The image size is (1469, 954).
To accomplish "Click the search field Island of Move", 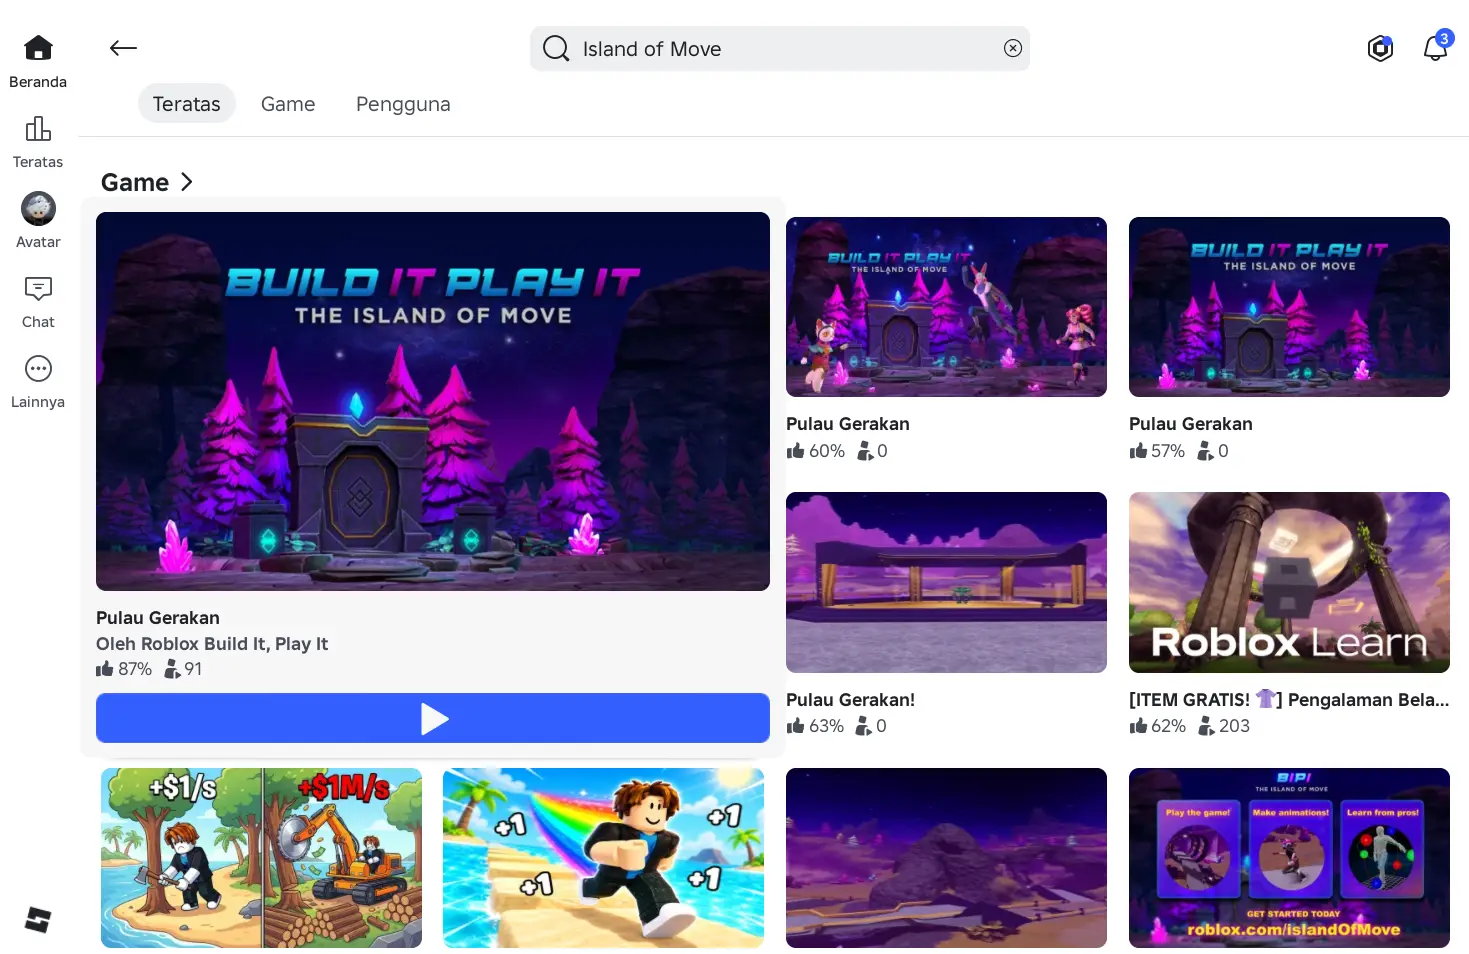I will pyautogui.click(x=780, y=48).
